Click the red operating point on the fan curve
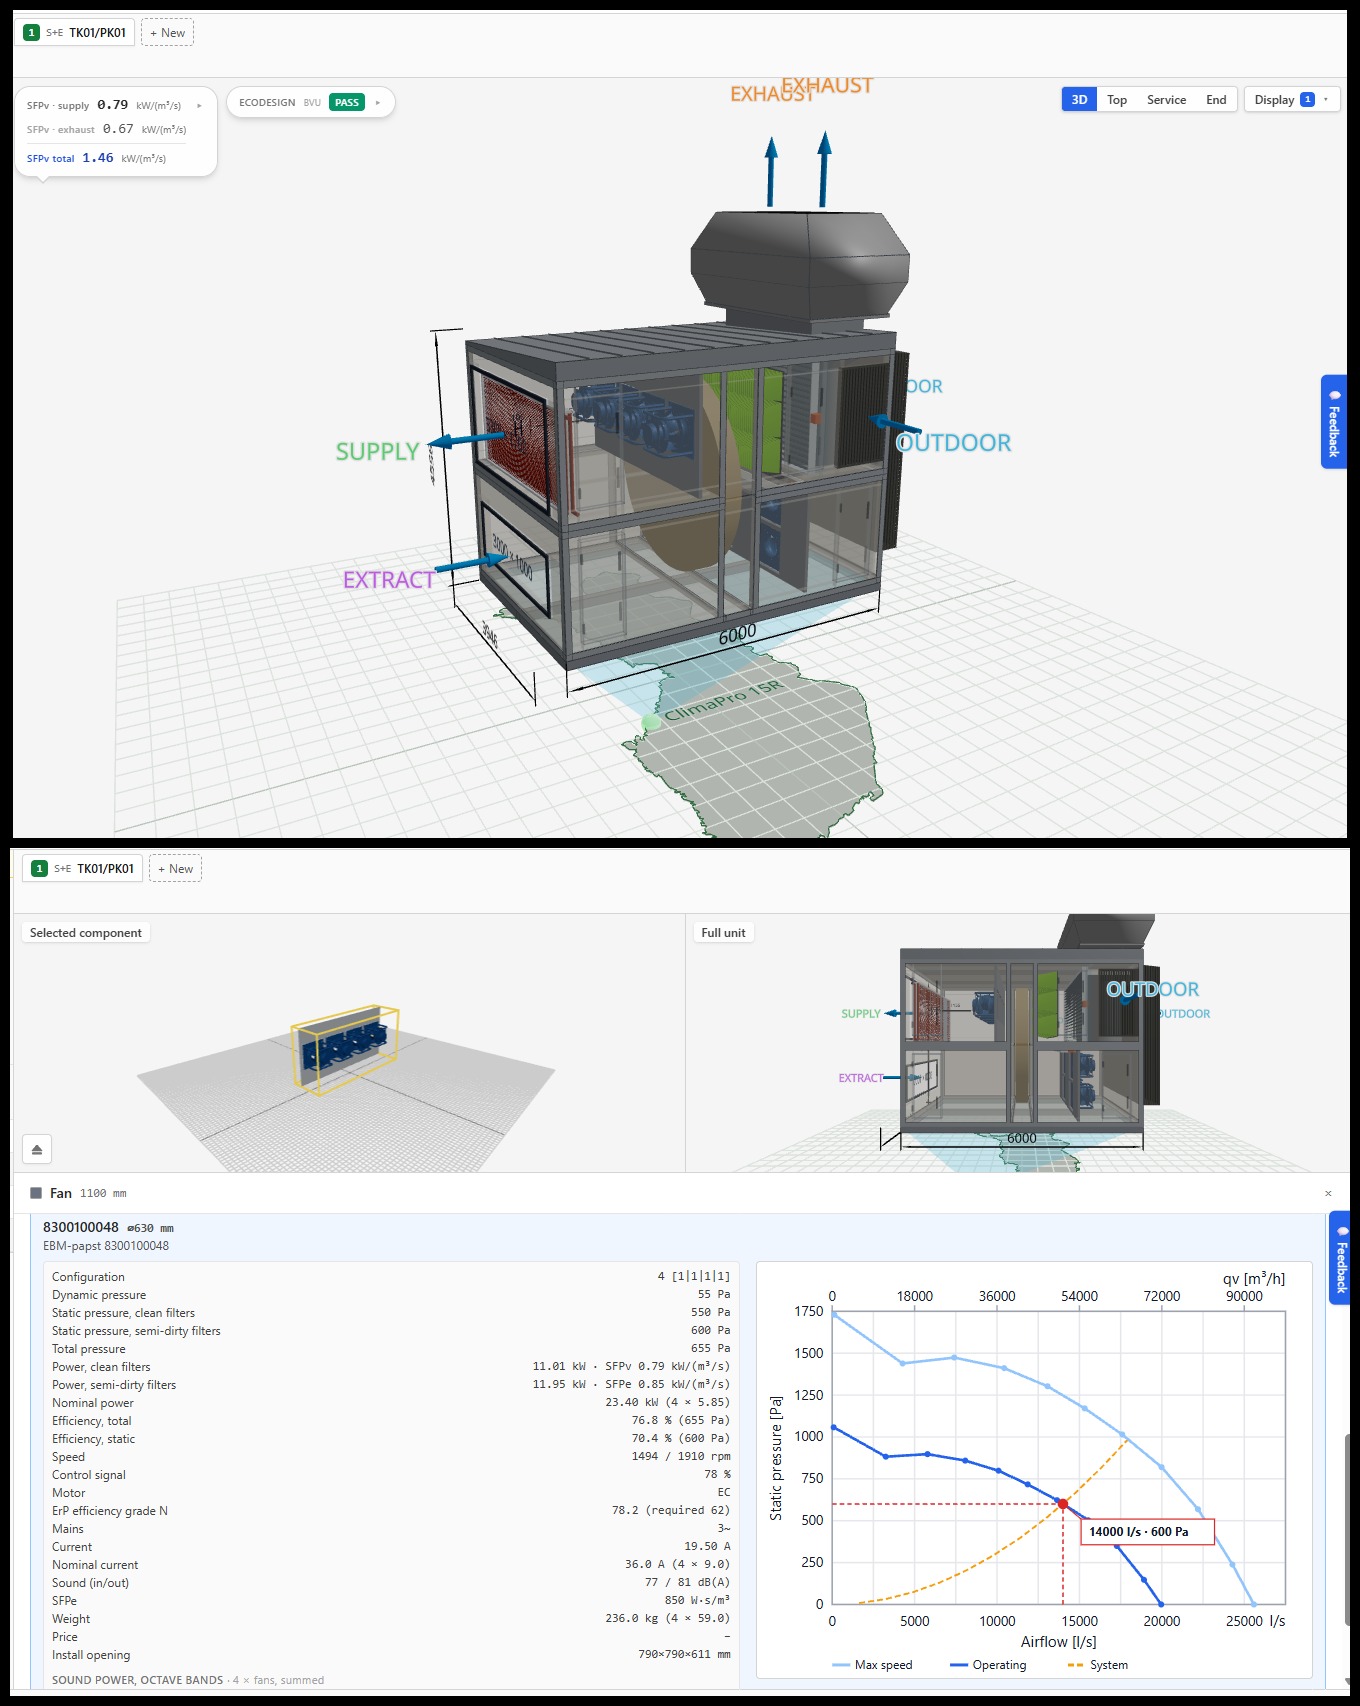1360x1706 pixels. coord(1063,1504)
